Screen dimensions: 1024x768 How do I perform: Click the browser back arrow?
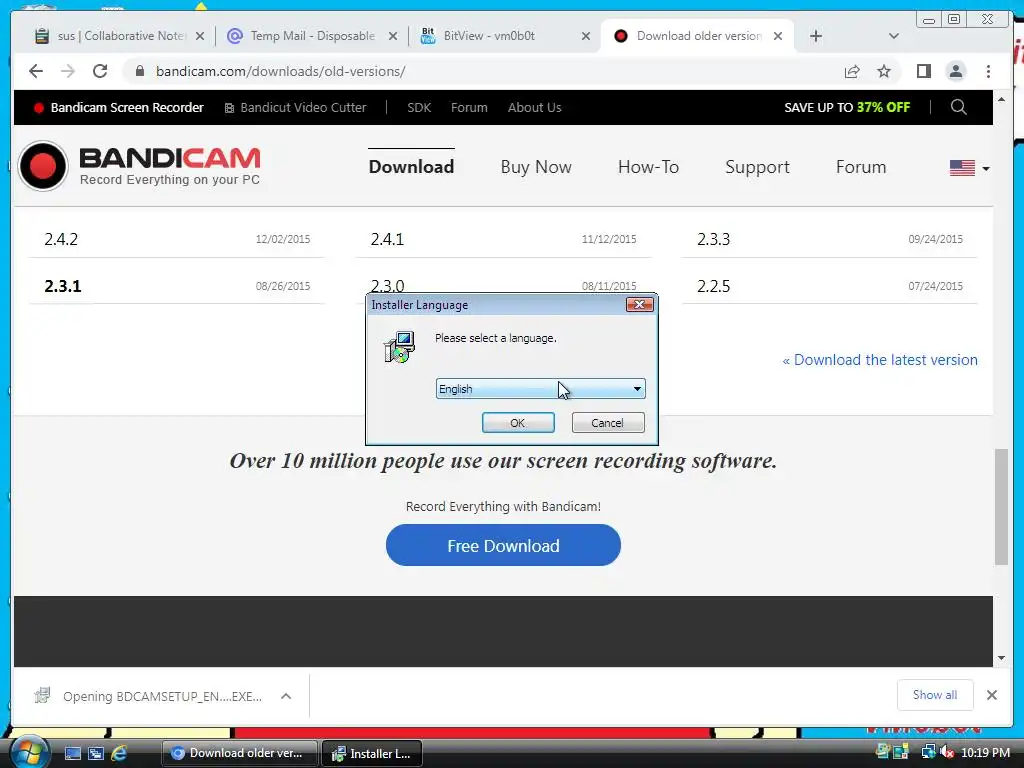(x=36, y=71)
